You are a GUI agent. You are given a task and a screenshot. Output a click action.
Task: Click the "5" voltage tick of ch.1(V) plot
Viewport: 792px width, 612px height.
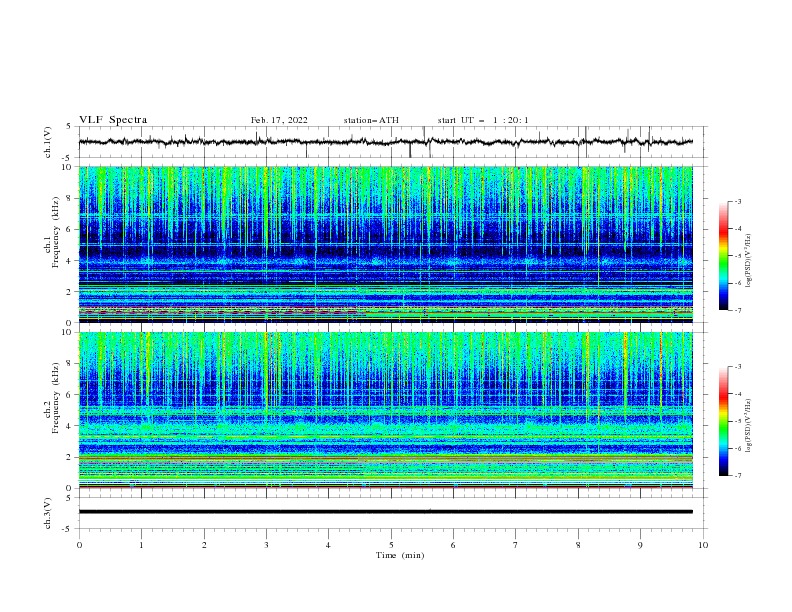(x=68, y=127)
